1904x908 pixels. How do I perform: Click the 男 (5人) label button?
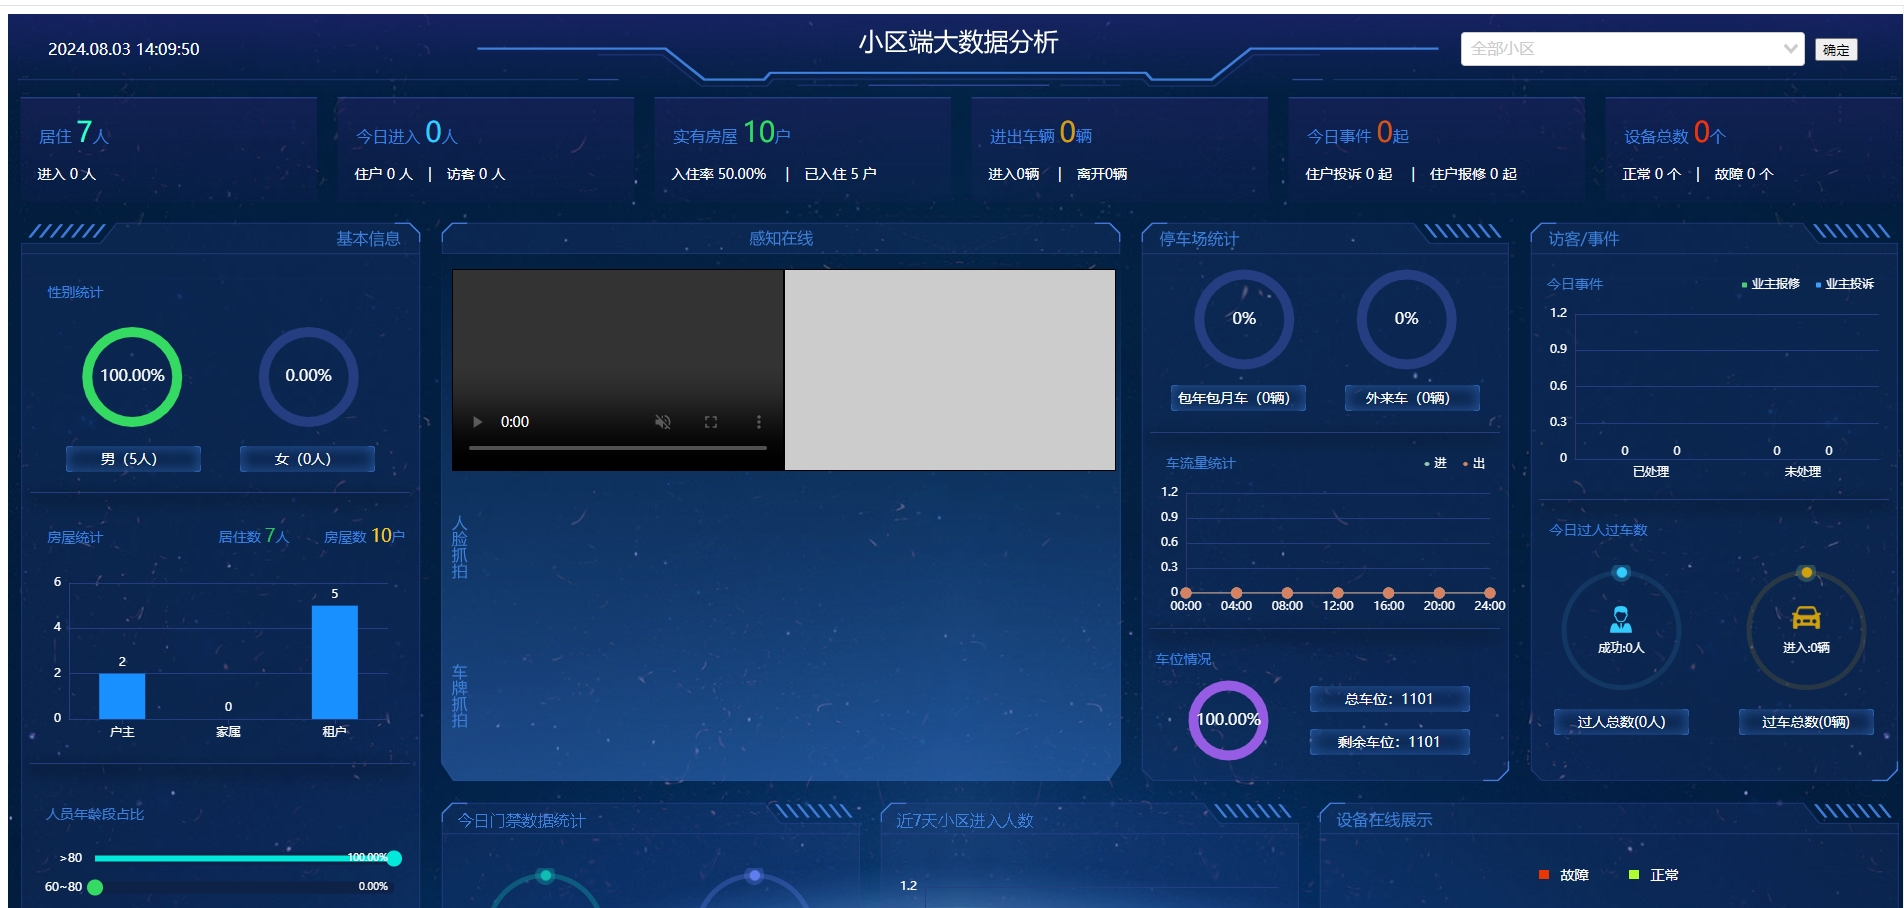(133, 459)
